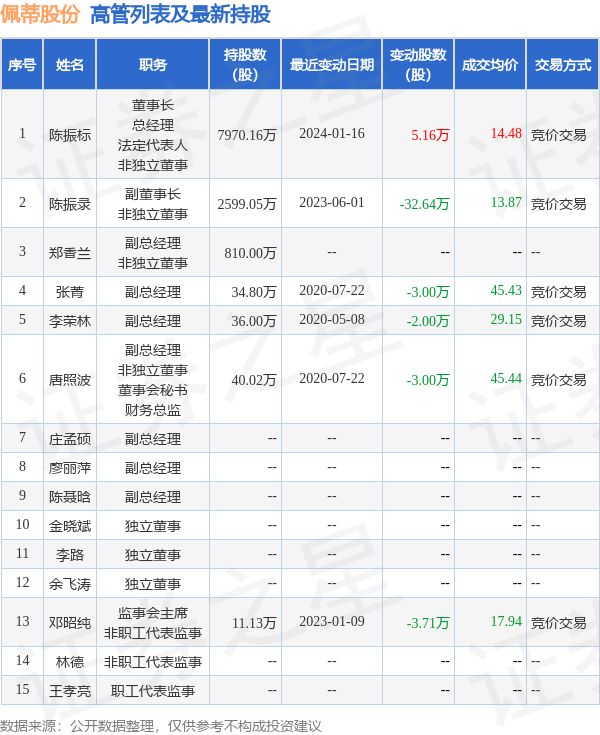The height and width of the screenshot is (735, 600).
Task: Click the name 陈振录
Action: pos(70,204)
